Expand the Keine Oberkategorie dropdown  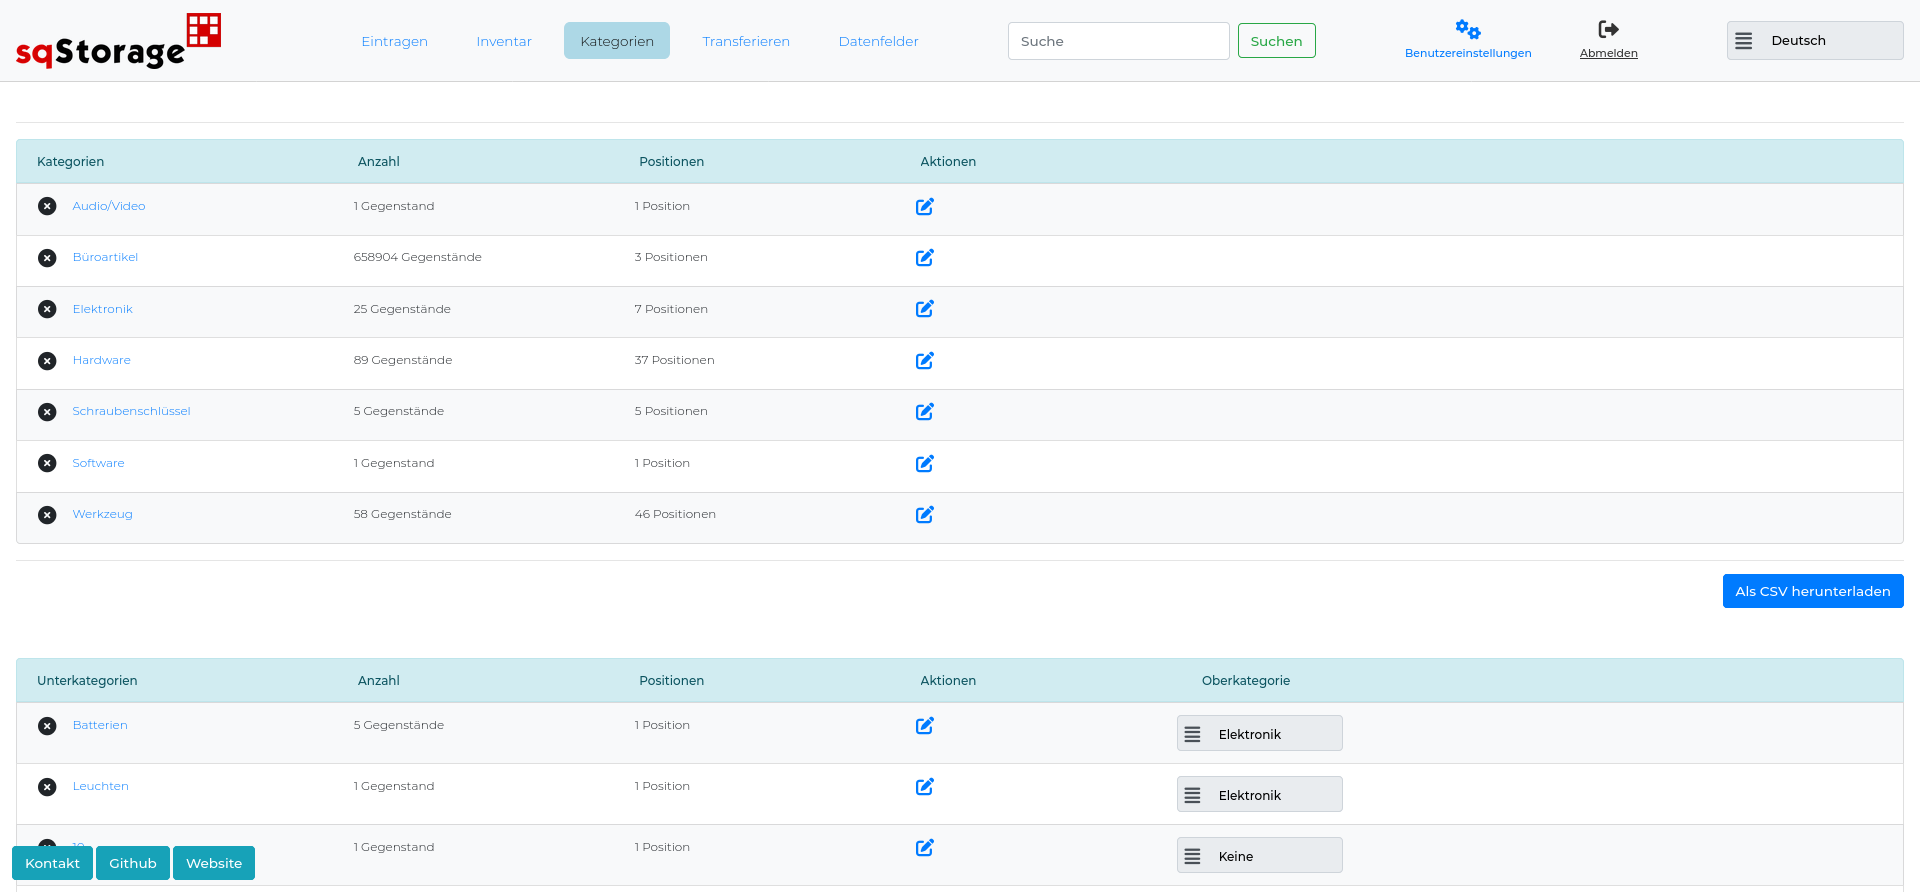[x=1259, y=856]
